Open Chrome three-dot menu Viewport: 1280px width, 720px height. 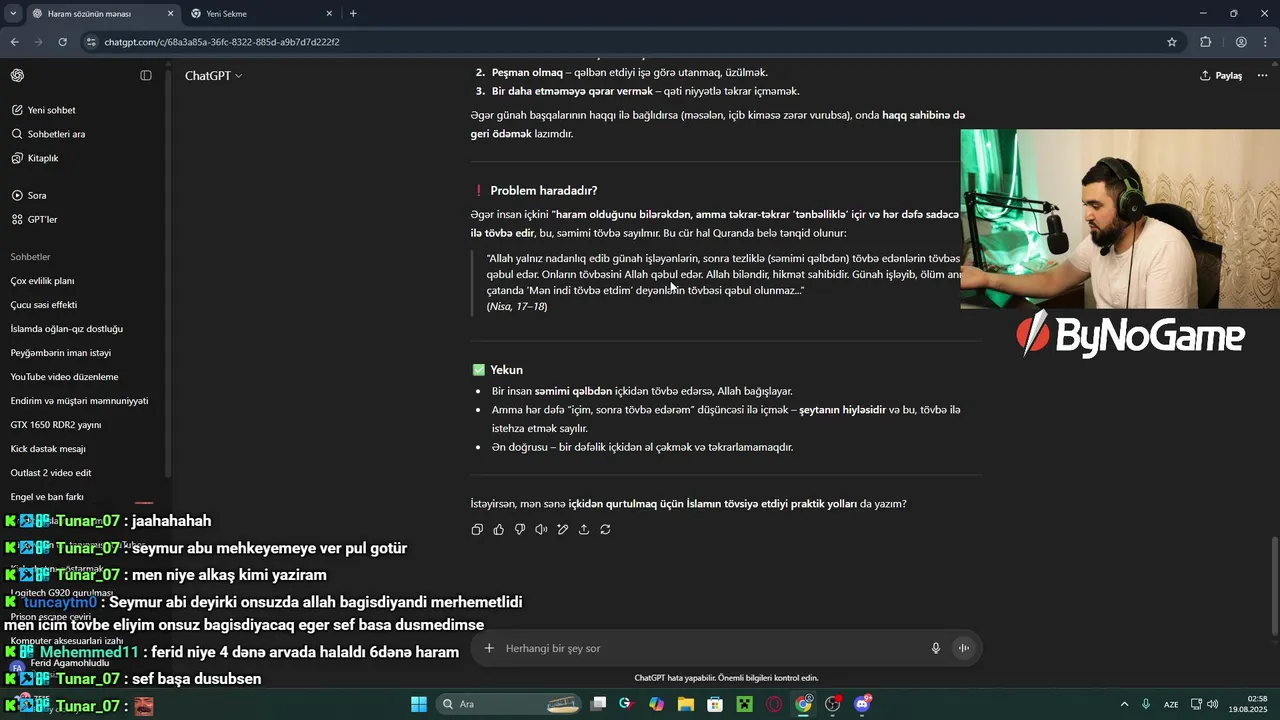tap(1266, 42)
